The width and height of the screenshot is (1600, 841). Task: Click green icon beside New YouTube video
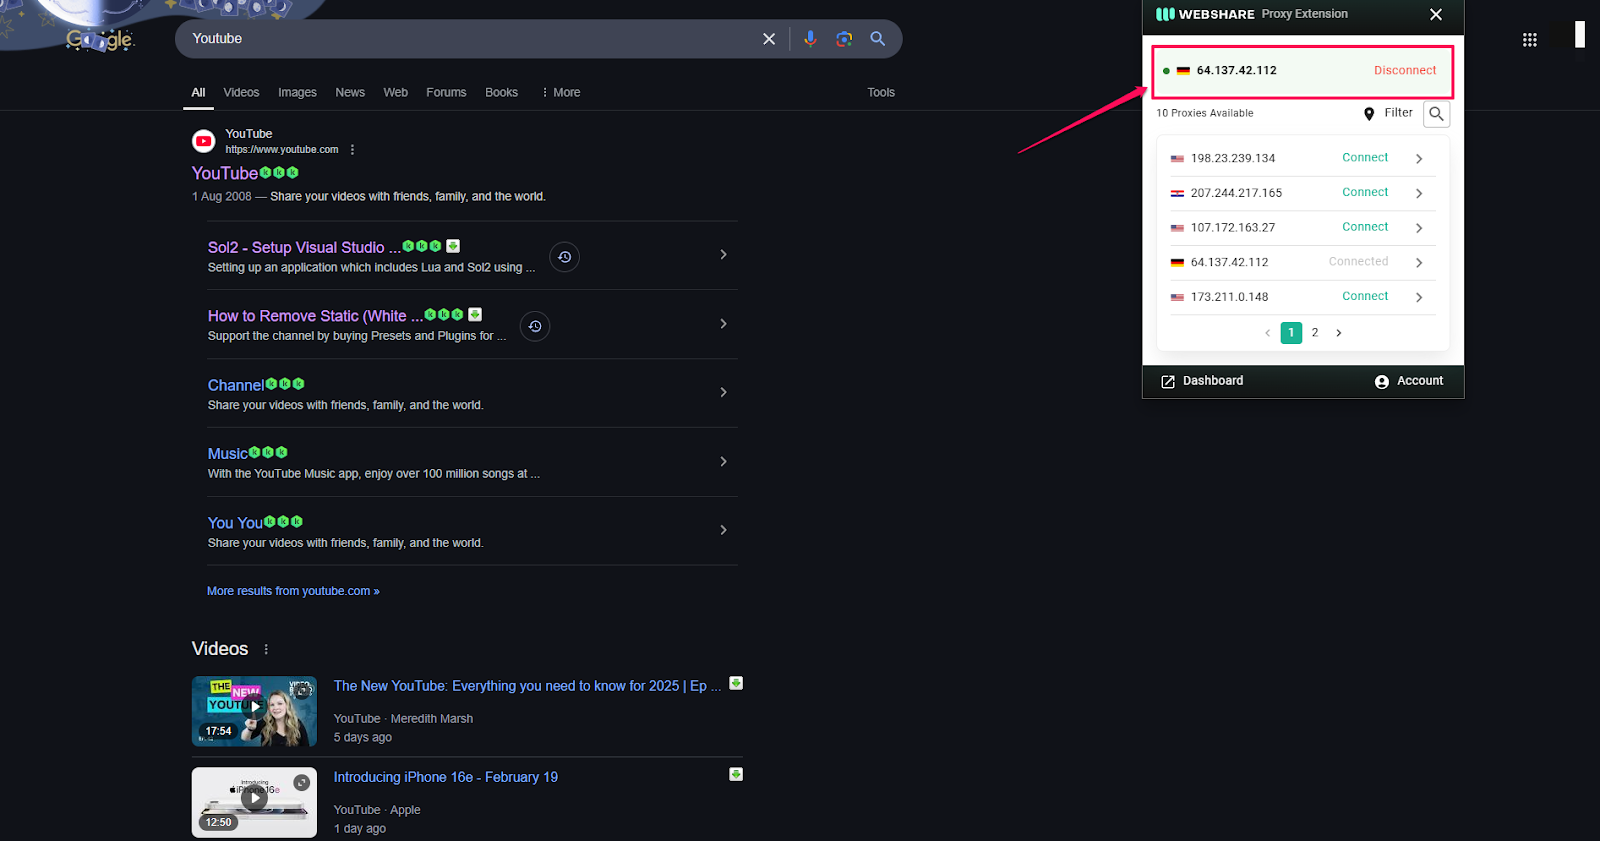click(x=736, y=683)
